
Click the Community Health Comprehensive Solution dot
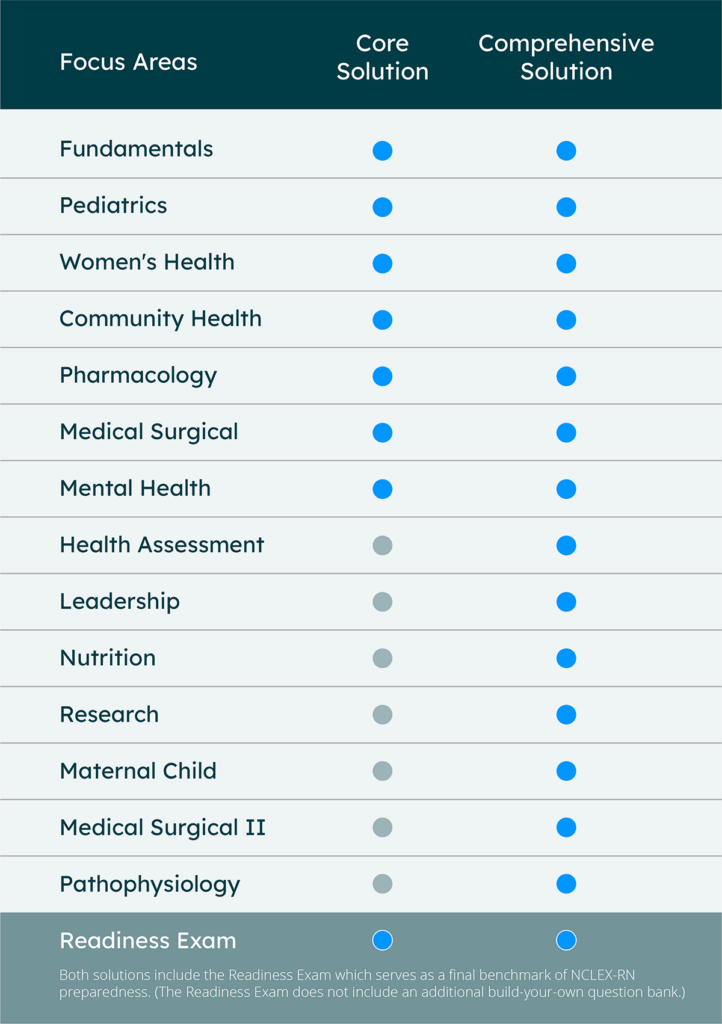566,320
